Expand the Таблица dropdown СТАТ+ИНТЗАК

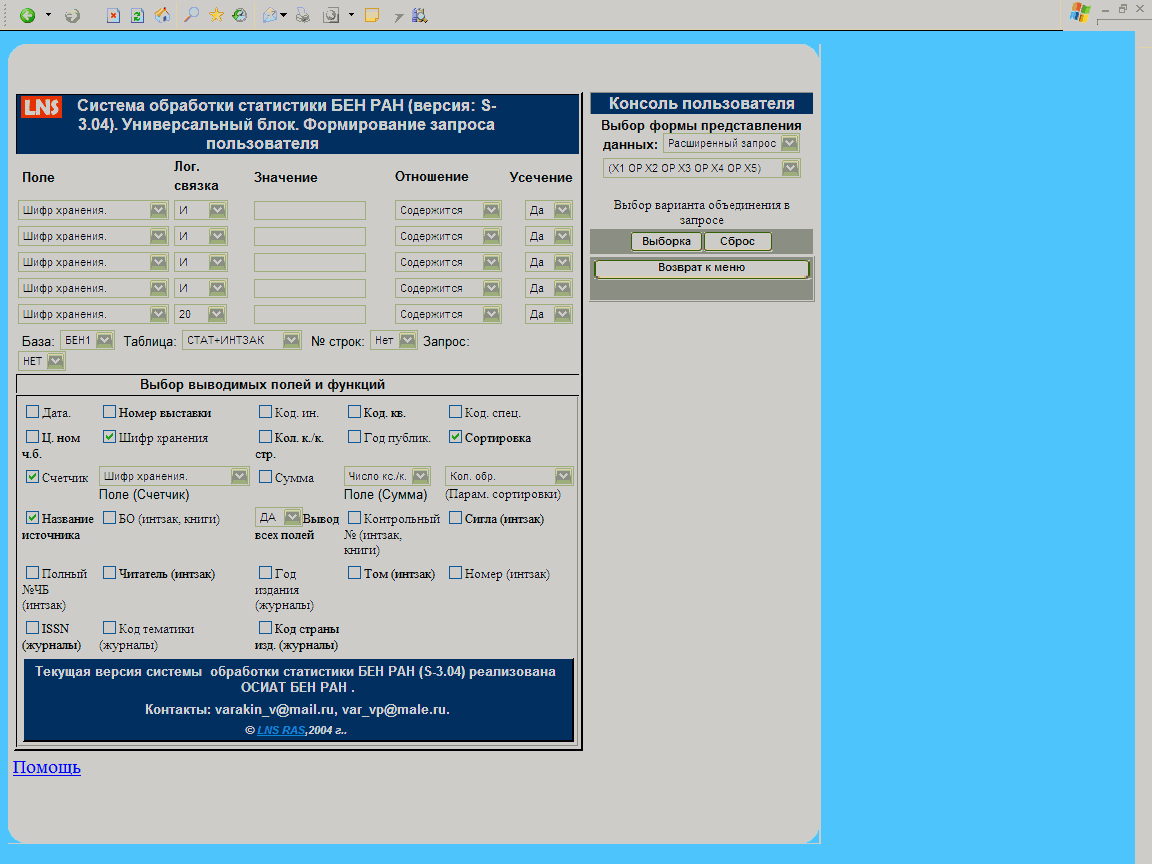coord(241,340)
